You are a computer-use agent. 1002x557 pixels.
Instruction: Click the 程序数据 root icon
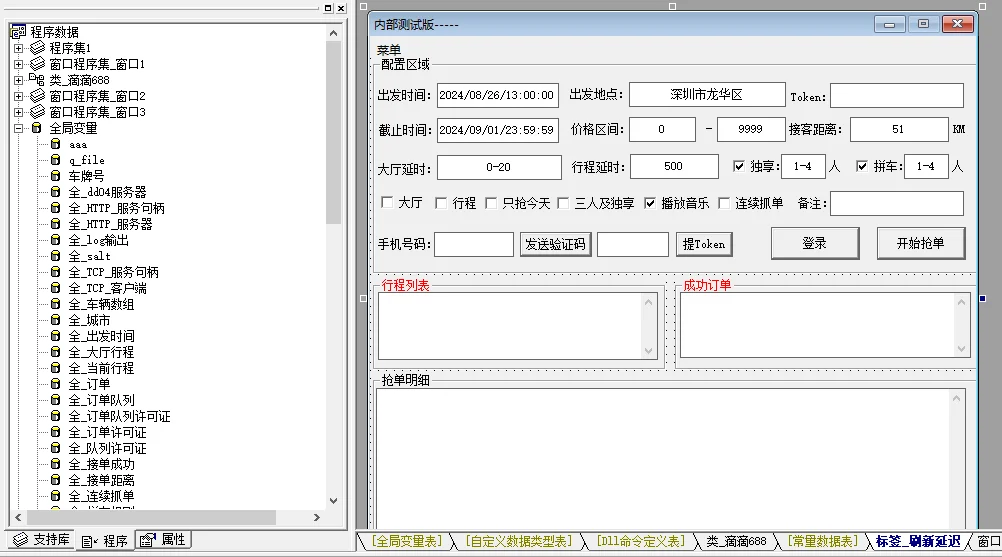pyautogui.click(x=19, y=31)
